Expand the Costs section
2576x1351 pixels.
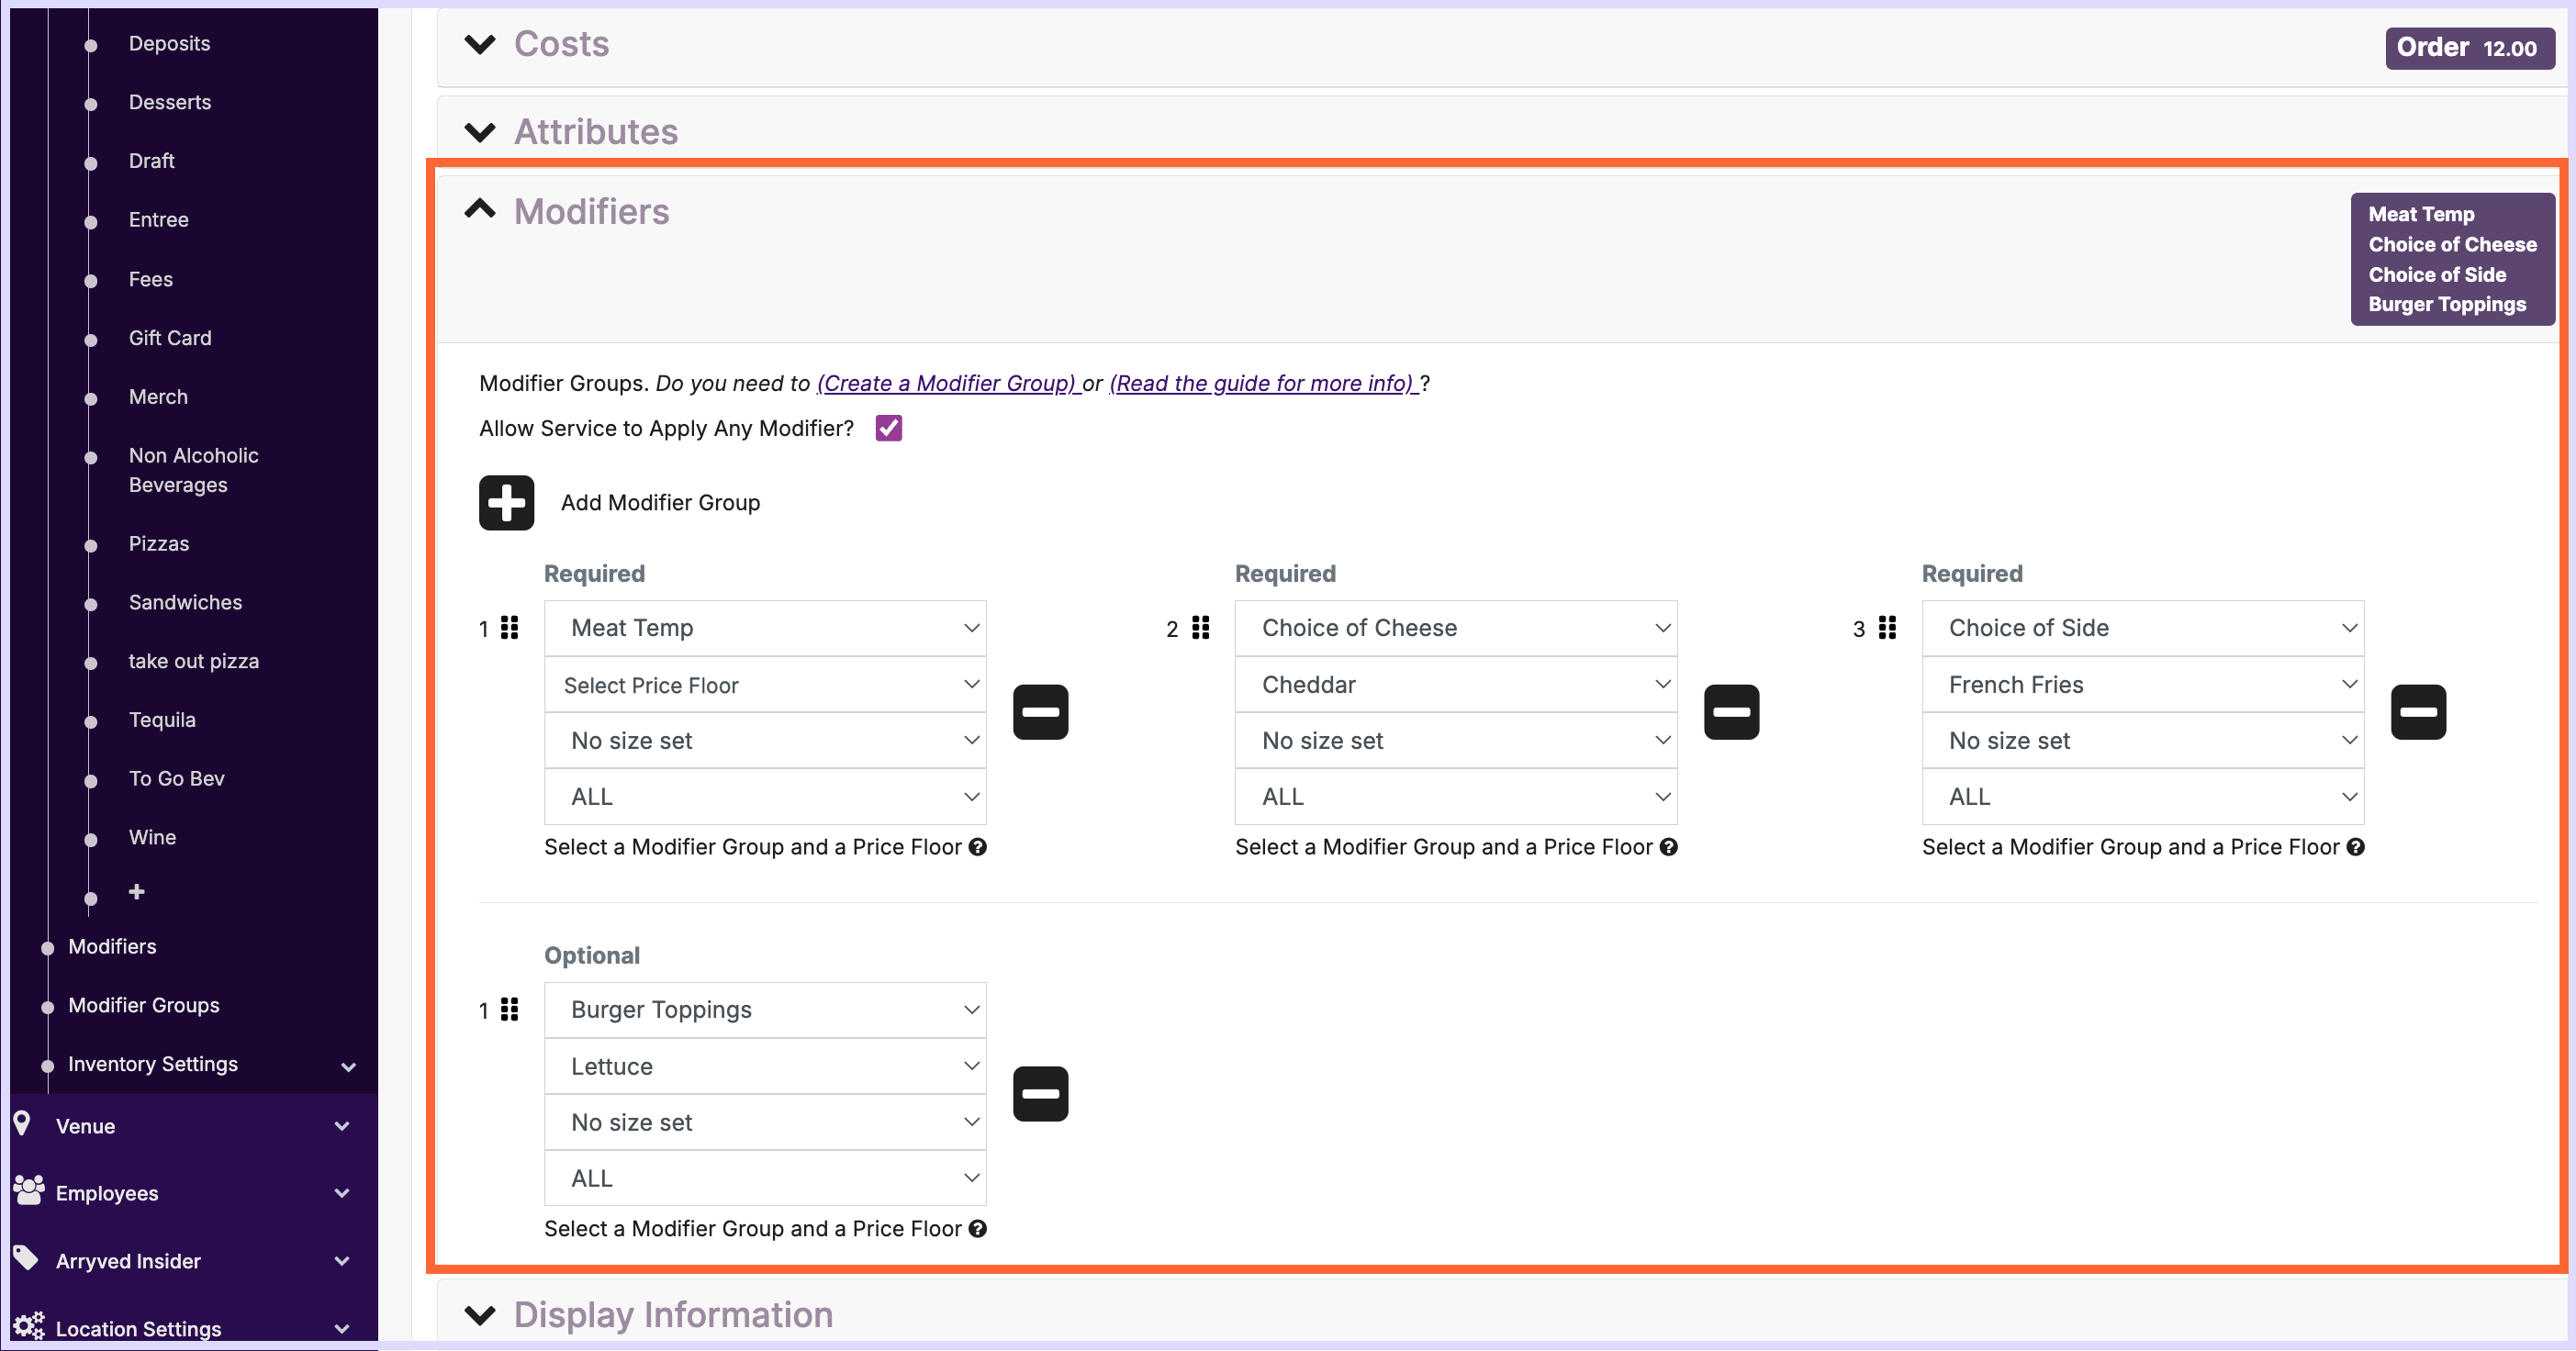pyautogui.click(x=480, y=45)
